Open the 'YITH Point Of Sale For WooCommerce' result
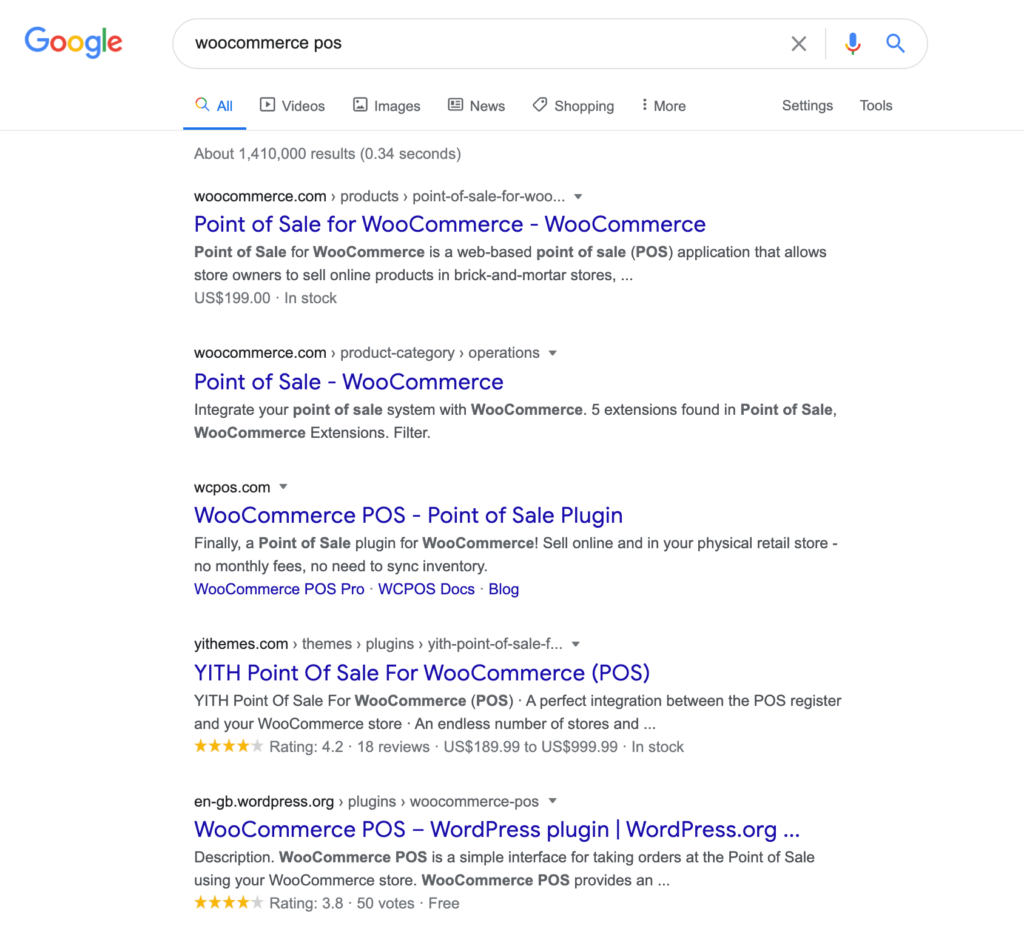This screenshot has width=1024, height=940. (x=421, y=672)
